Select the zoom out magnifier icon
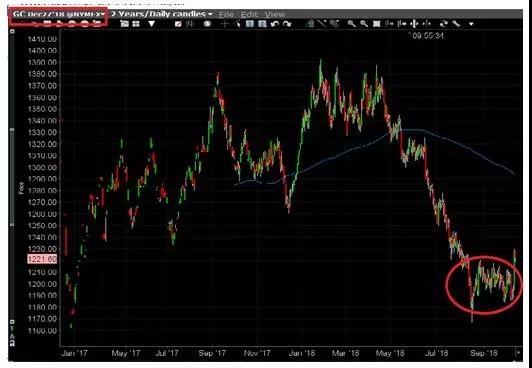 364,24
